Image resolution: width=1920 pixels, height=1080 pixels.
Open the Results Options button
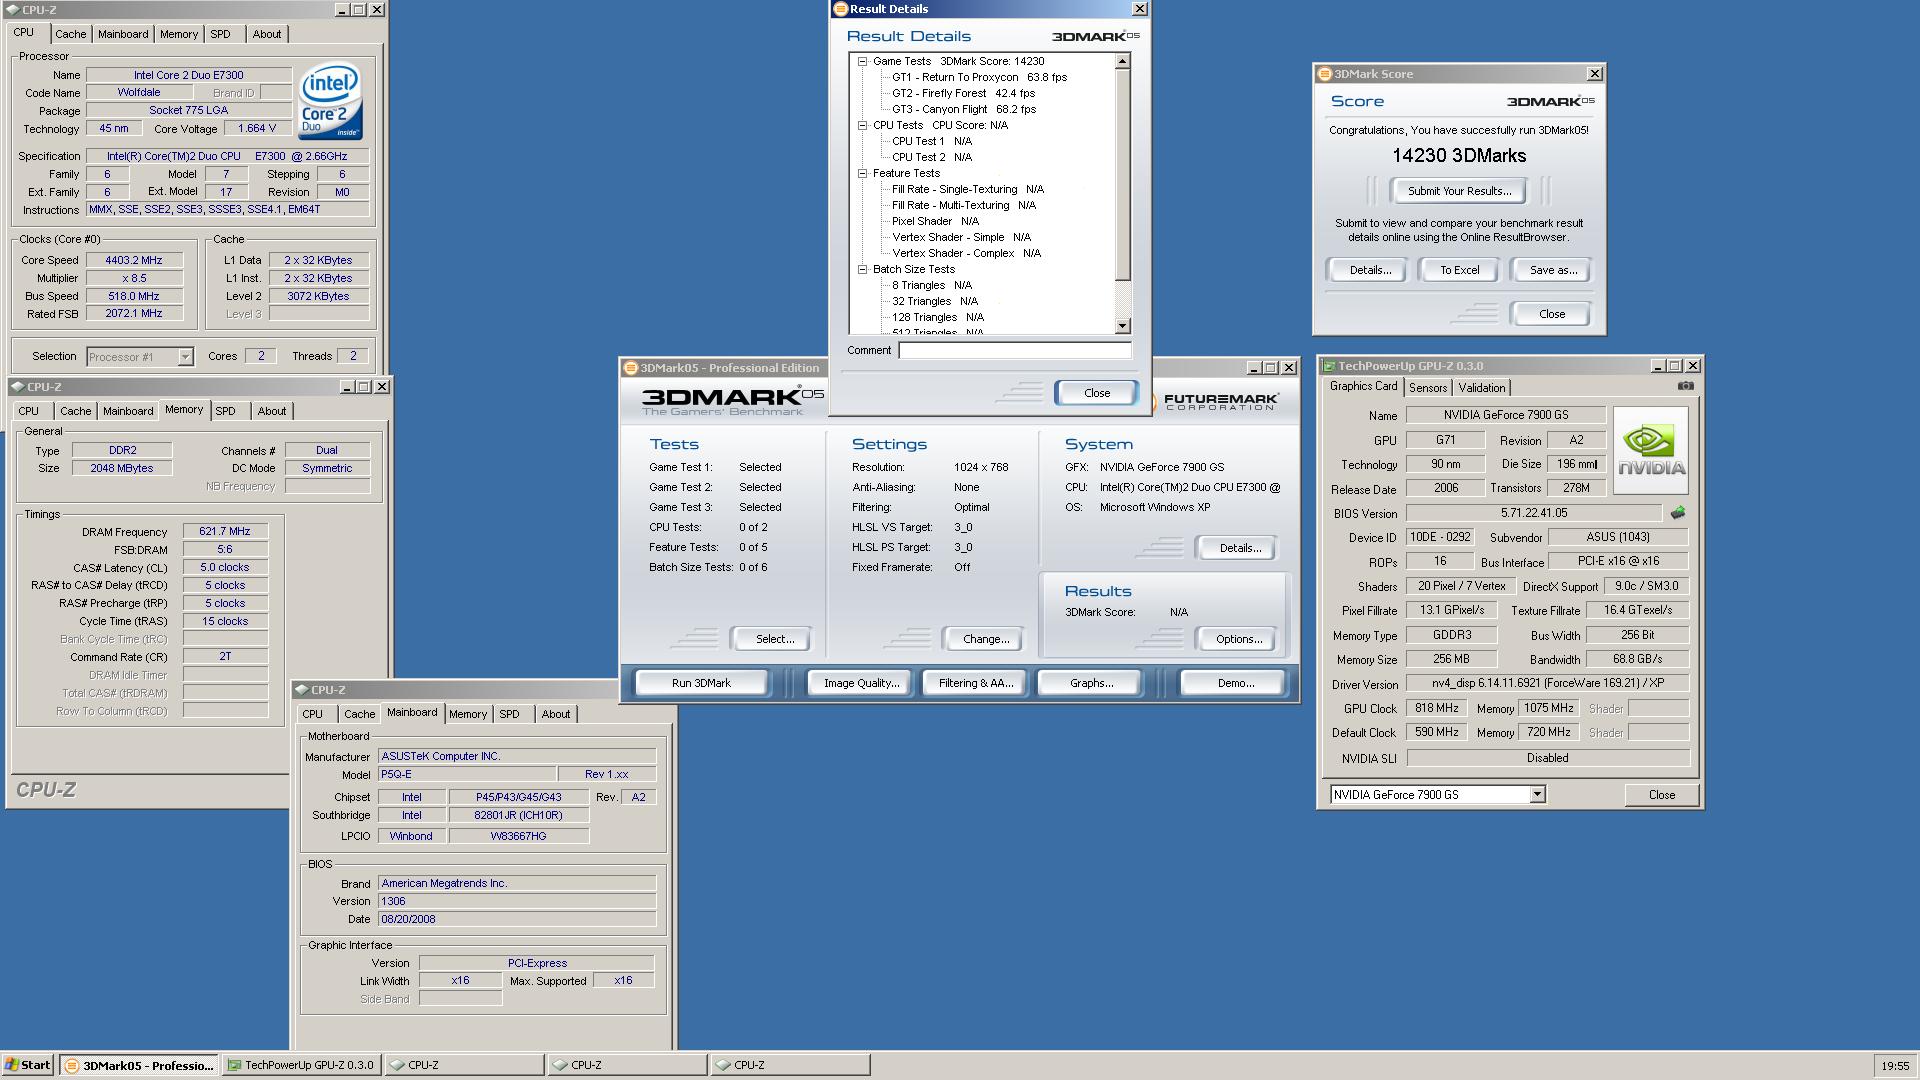[x=1239, y=639]
